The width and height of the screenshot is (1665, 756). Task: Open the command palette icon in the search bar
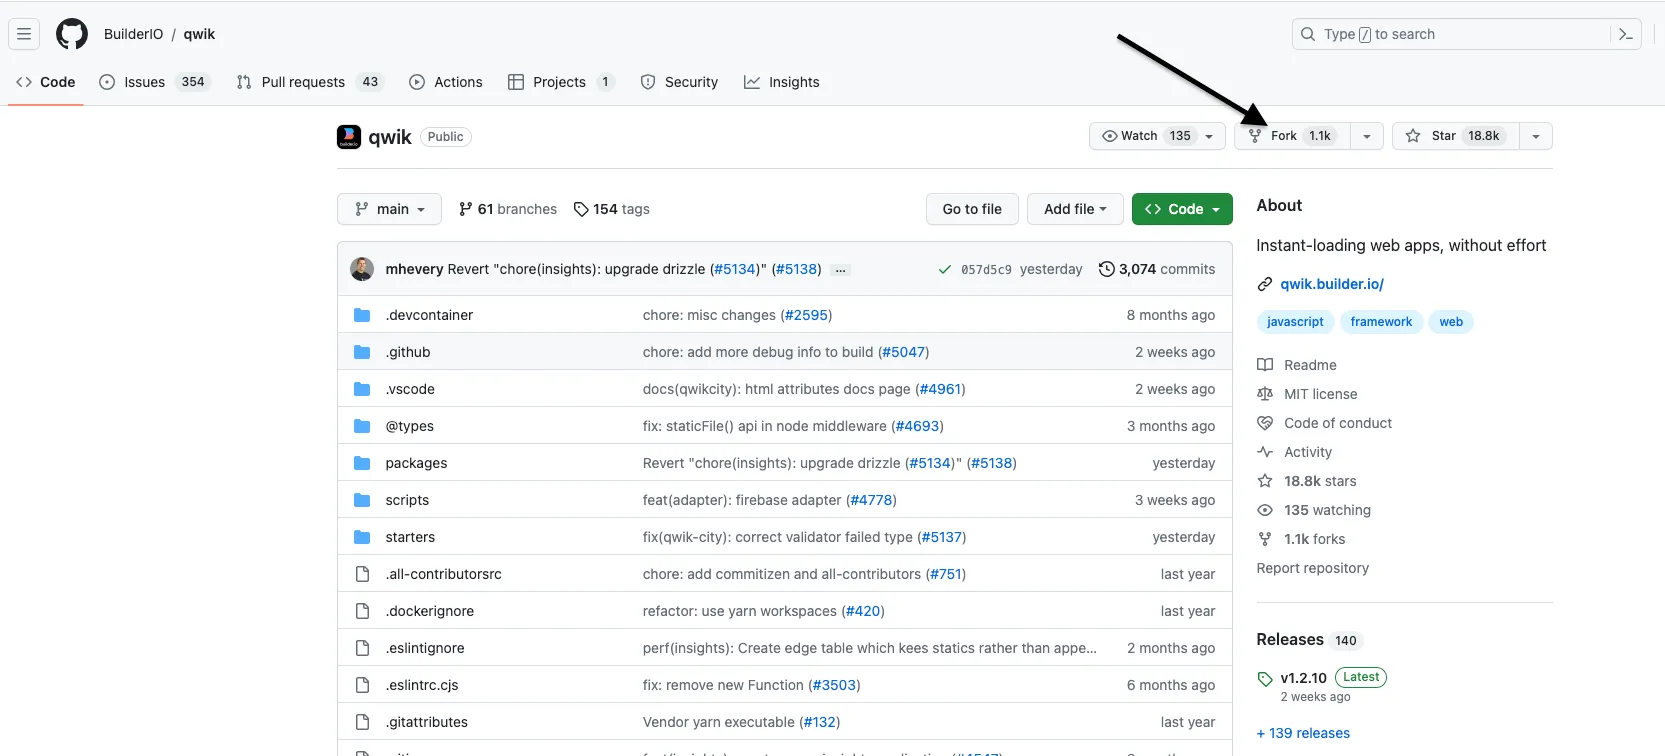coord(1626,34)
